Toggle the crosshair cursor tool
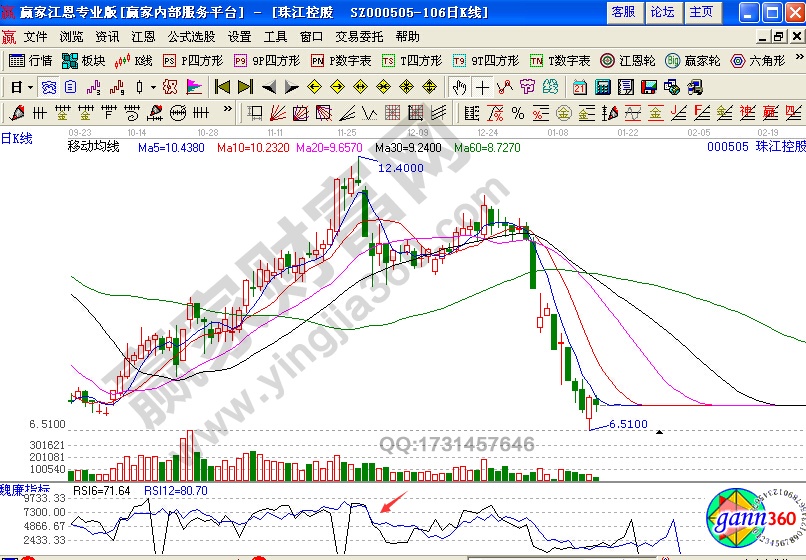The image size is (806, 560). coord(482,87)
